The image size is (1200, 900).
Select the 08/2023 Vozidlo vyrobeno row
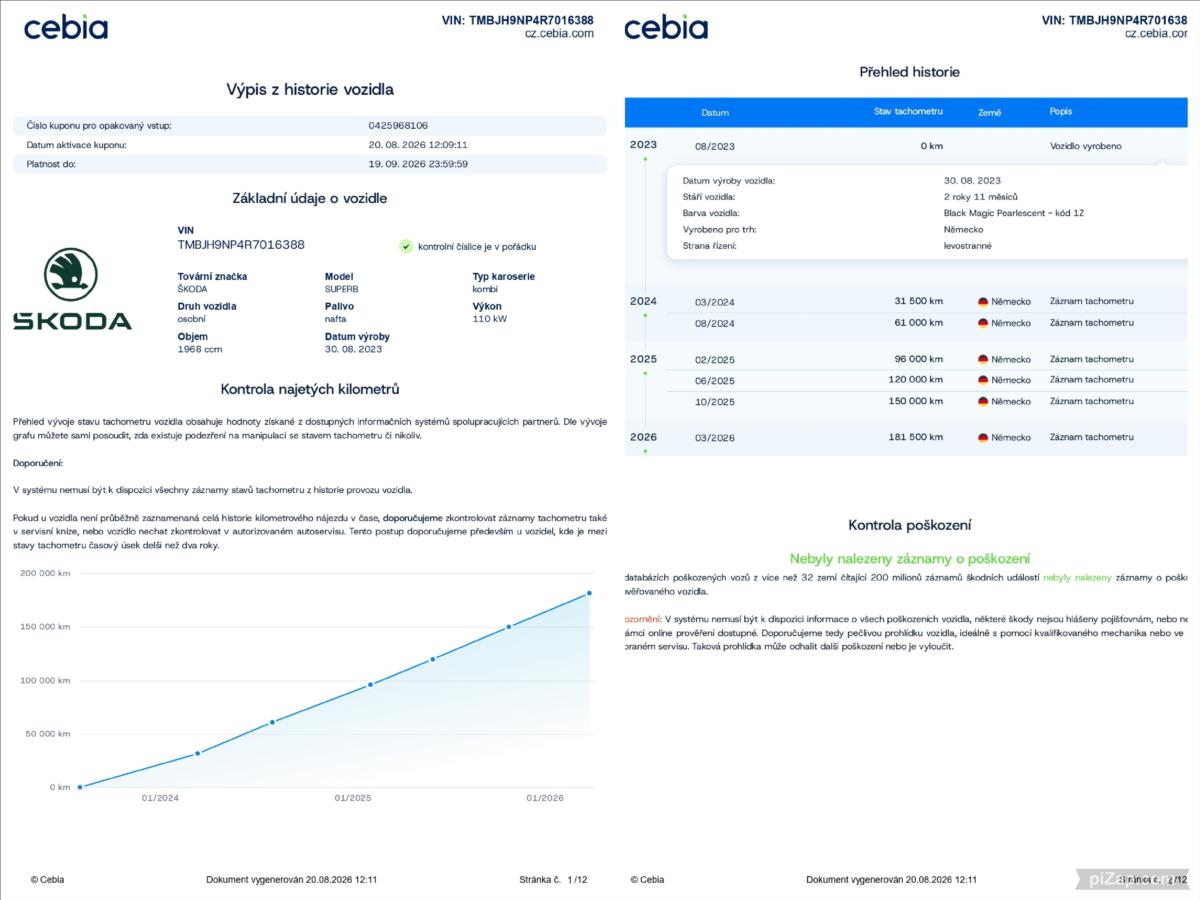(x=912, y=146)
